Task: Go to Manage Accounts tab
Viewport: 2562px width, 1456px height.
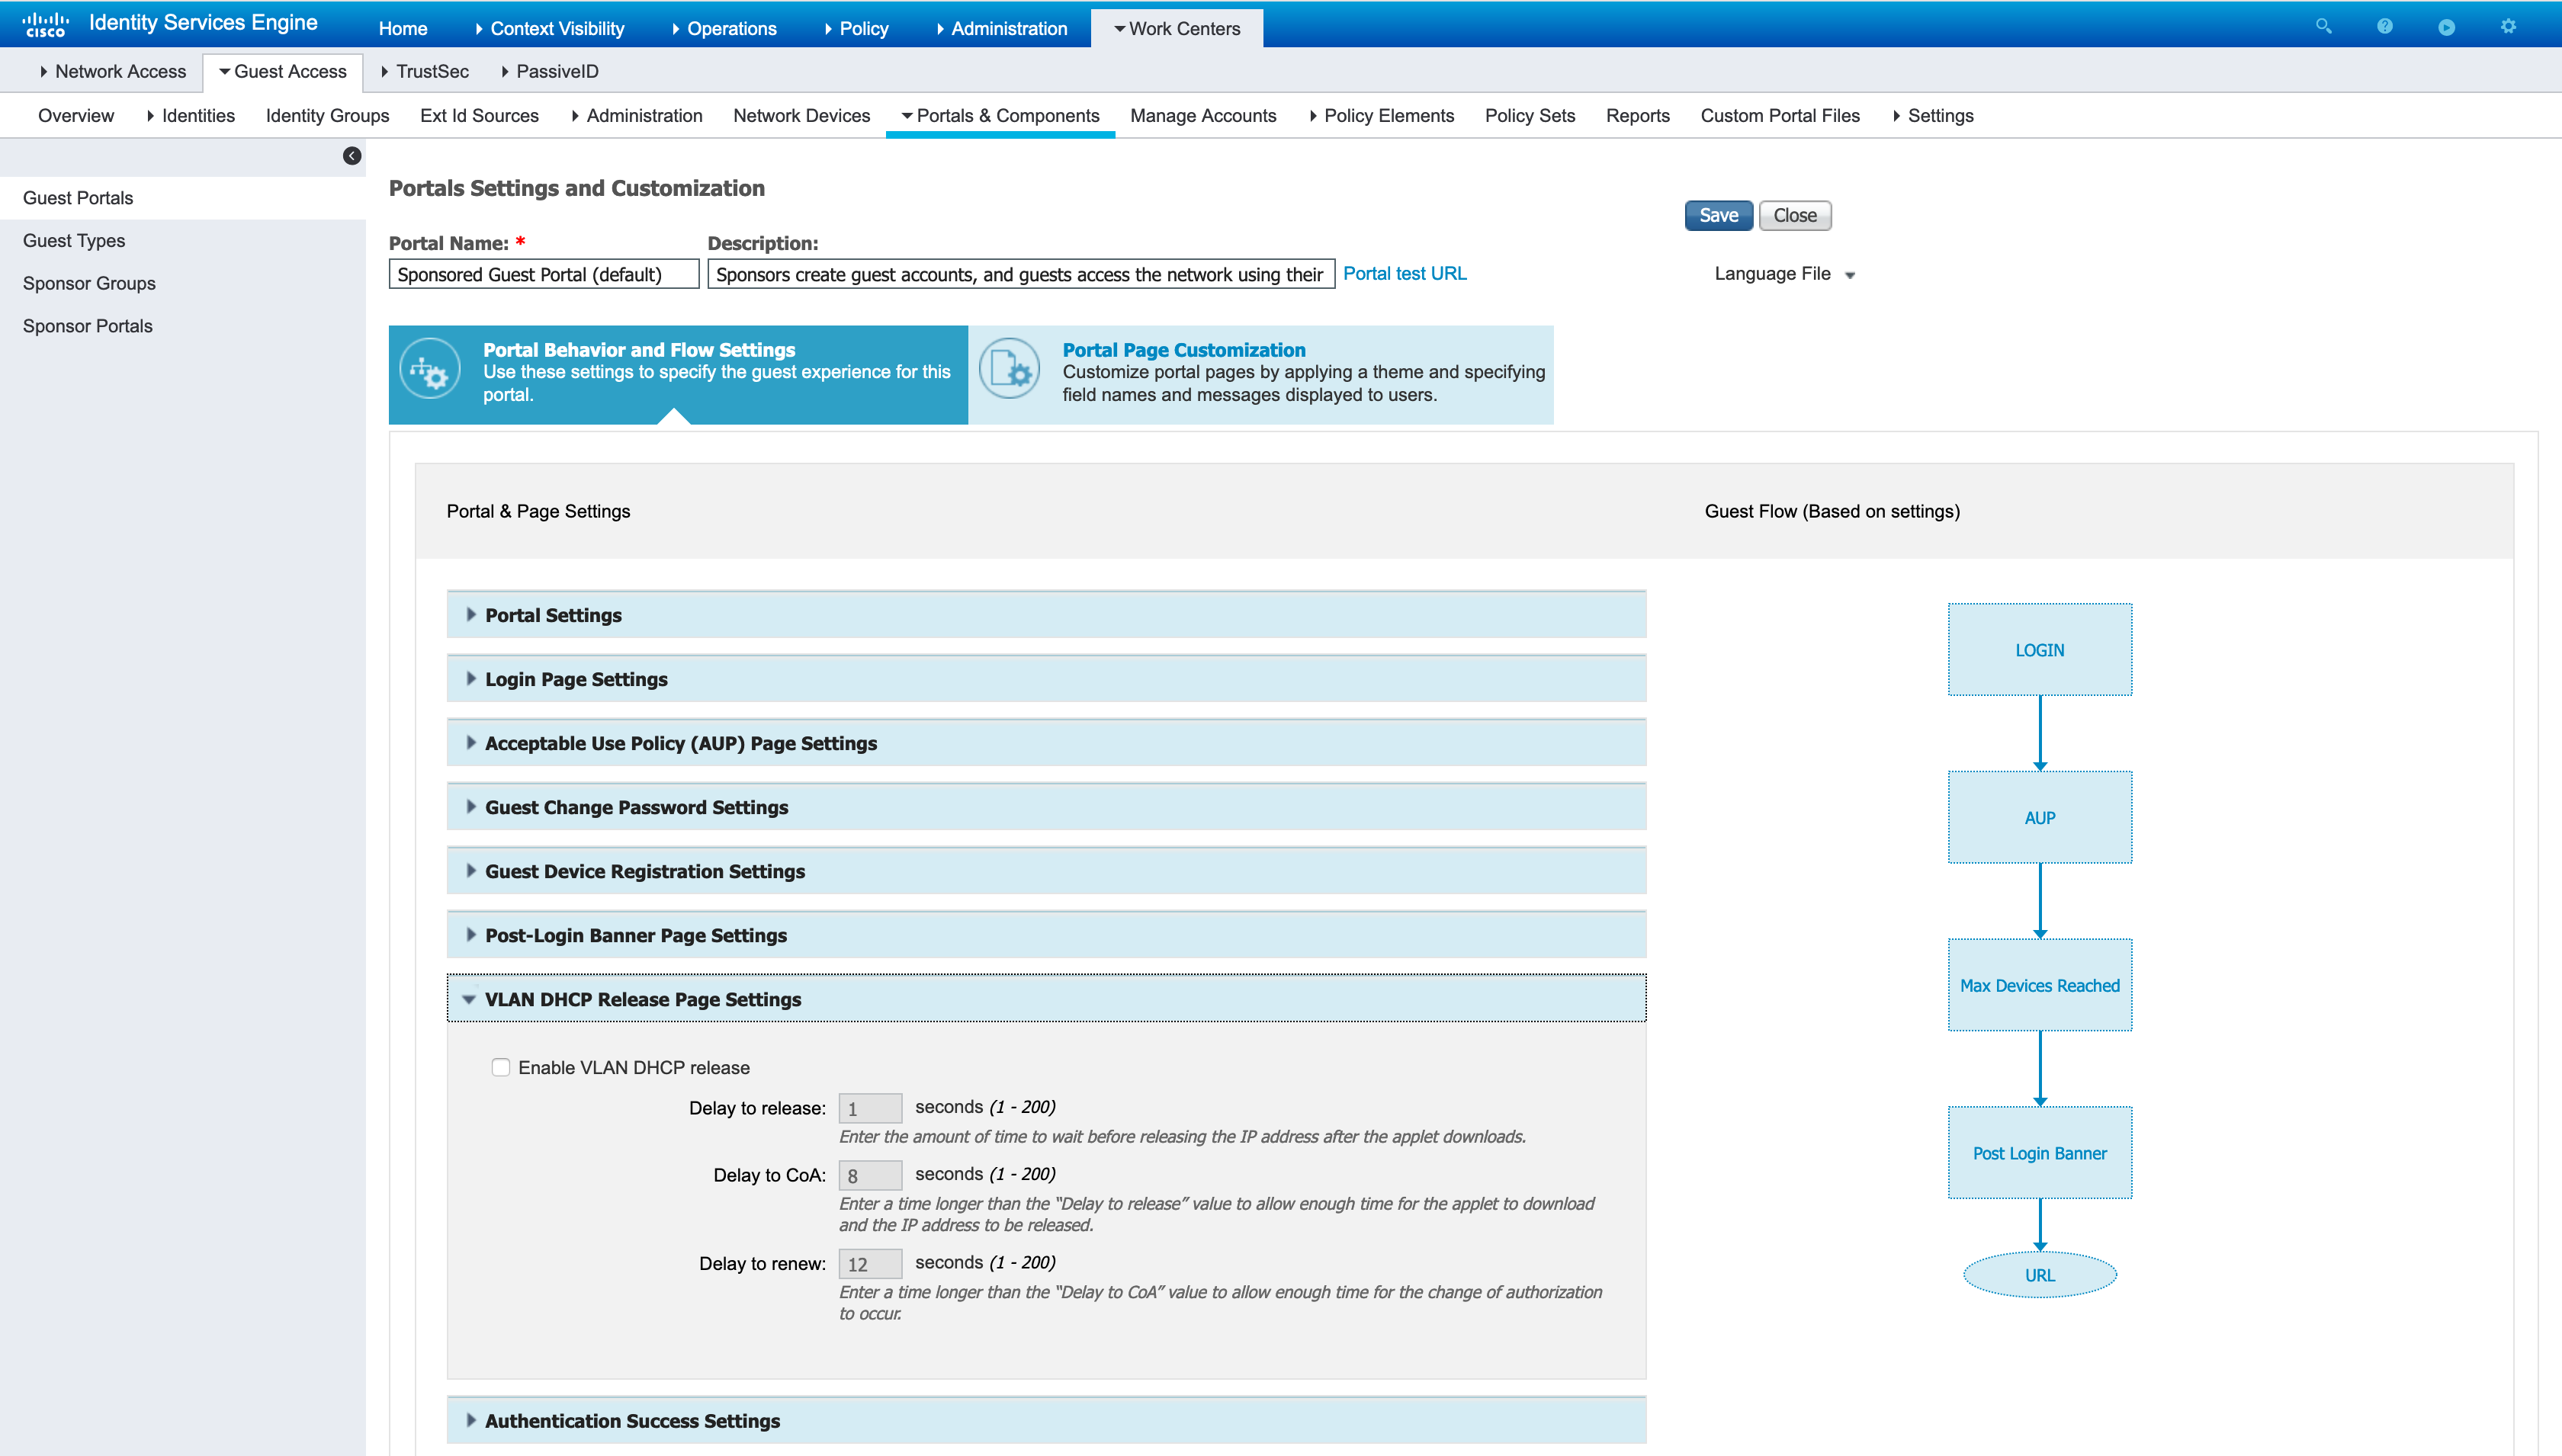Action: click(1203, 115)
